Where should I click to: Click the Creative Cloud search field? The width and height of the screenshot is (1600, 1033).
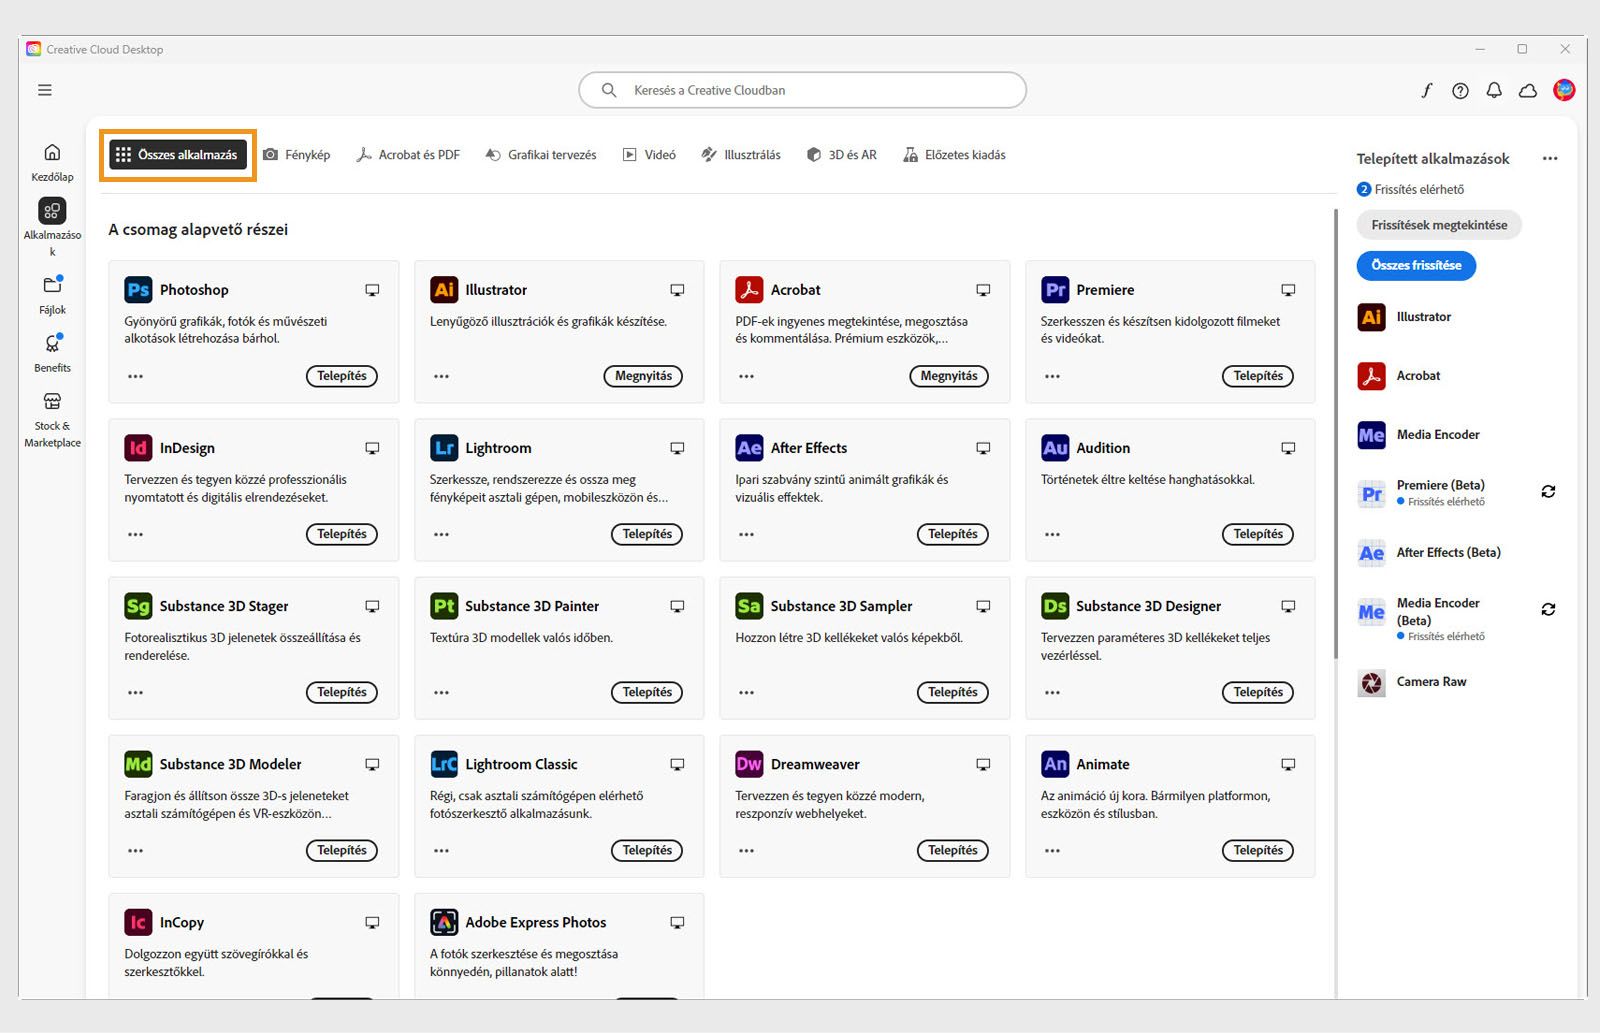click(x=800, y=89)
